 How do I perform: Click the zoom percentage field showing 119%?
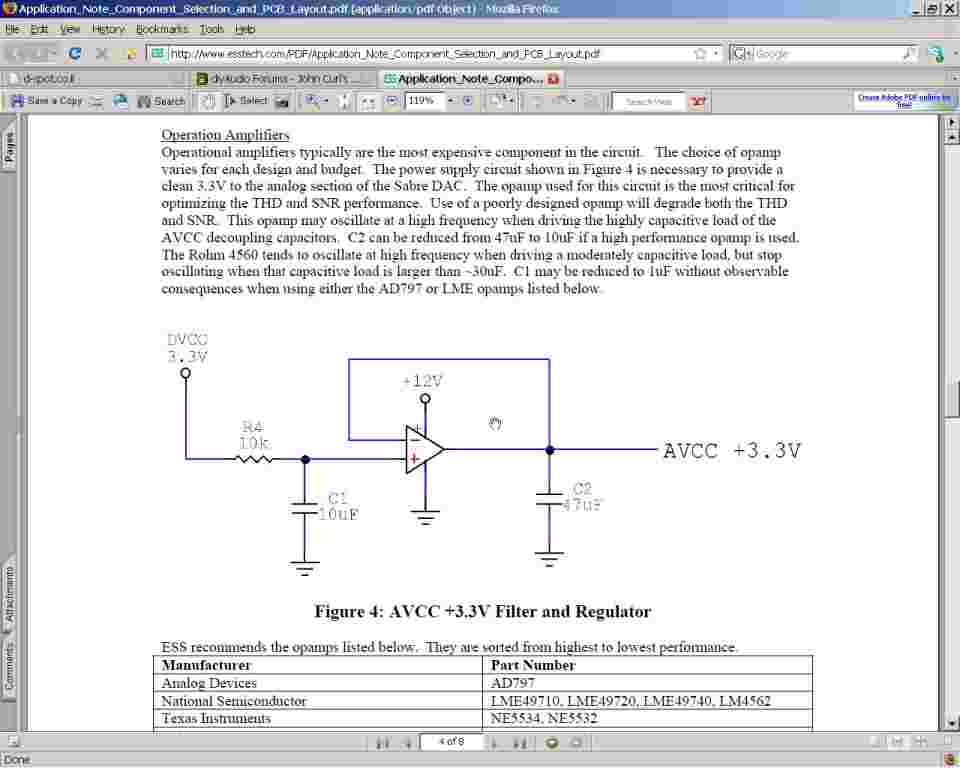pos(423,100)
